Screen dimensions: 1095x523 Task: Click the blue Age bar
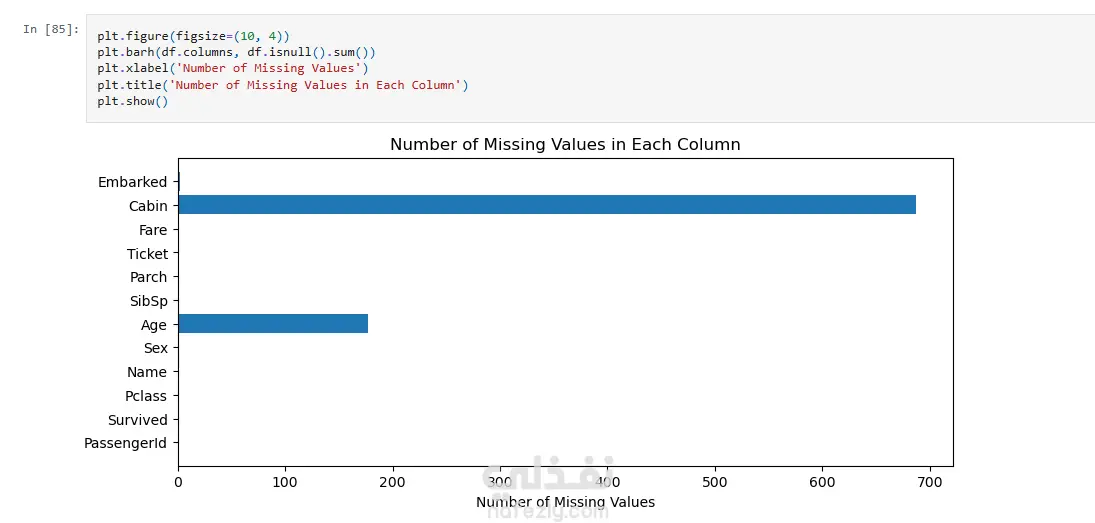(272, 324)
